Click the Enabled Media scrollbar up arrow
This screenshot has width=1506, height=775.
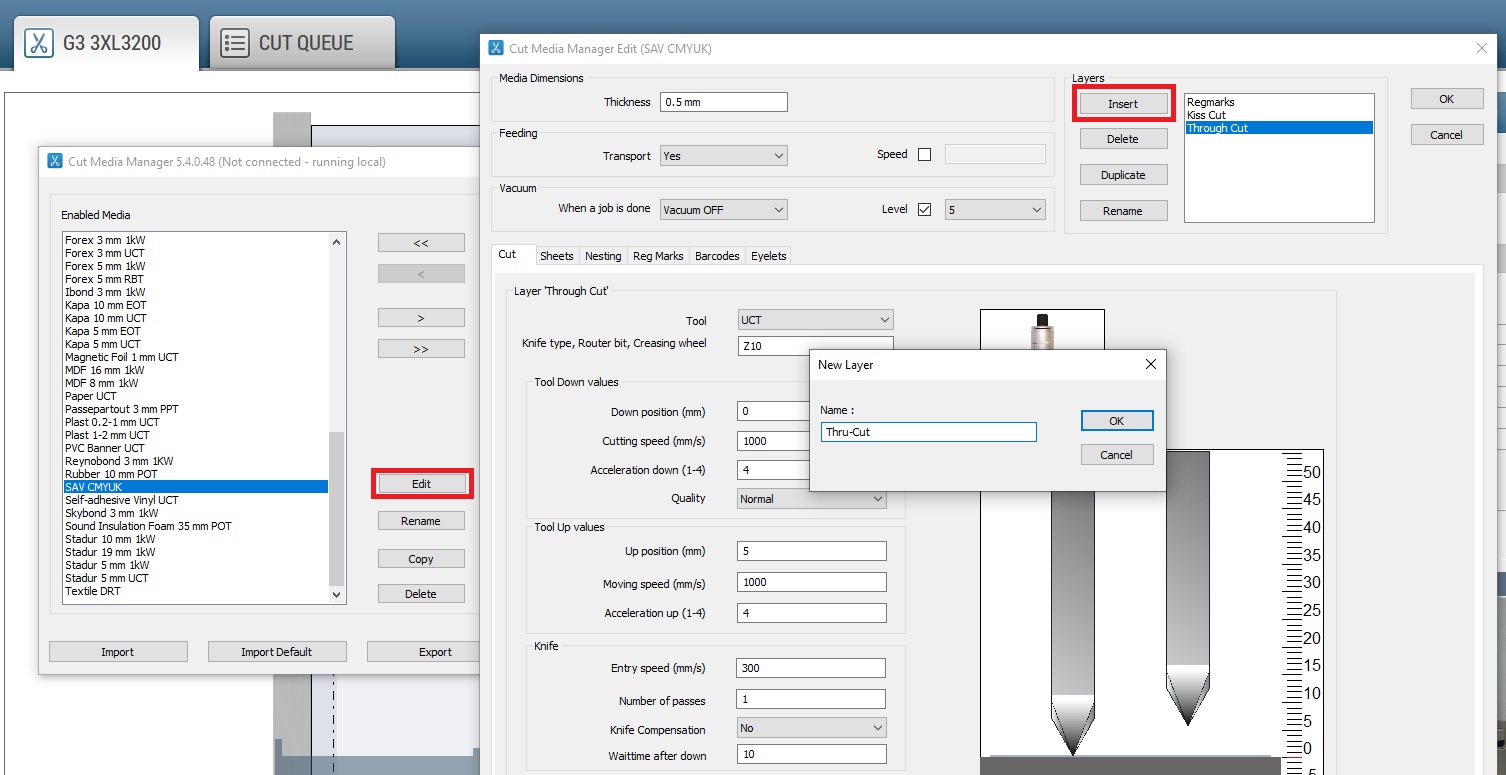[337, 241]
